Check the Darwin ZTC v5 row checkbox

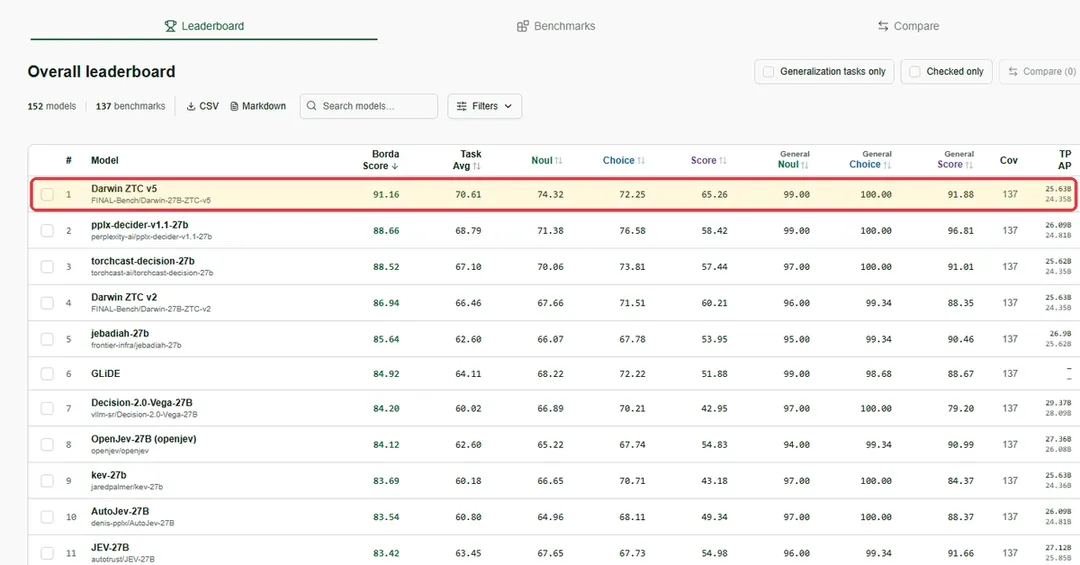[47, 194]
